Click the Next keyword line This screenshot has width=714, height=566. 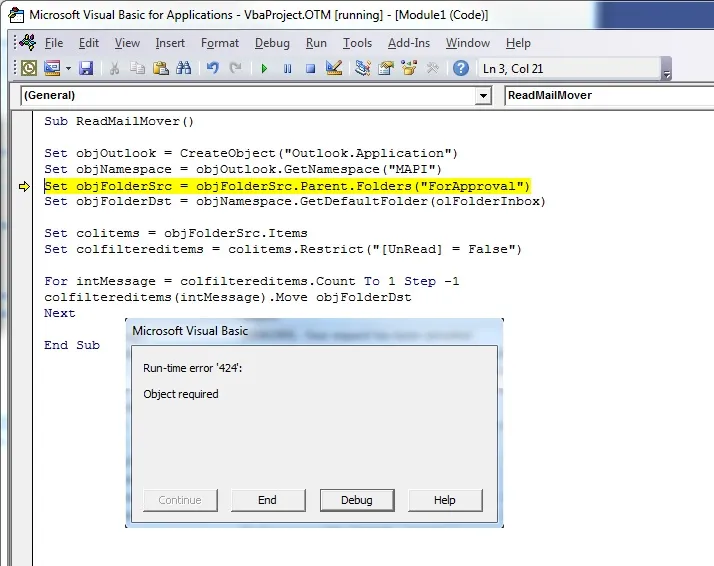coord(60,313)
